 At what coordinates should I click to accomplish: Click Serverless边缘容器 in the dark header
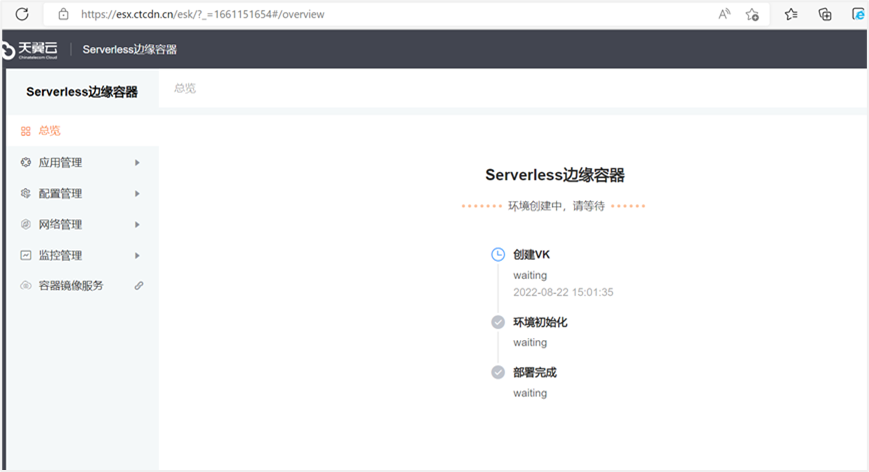click(130, 50)
